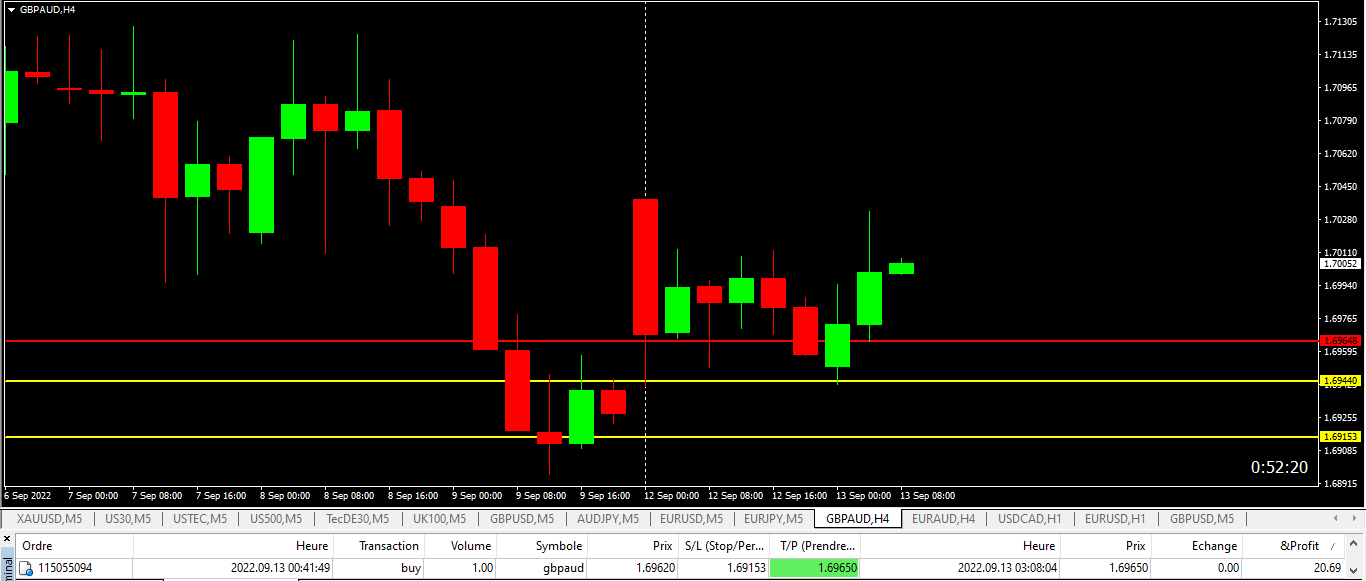The width and height of the screenshot is (1366, 581).
Task: Select the EURAUD,H4 chart tab
Action: tap(943, 519)
